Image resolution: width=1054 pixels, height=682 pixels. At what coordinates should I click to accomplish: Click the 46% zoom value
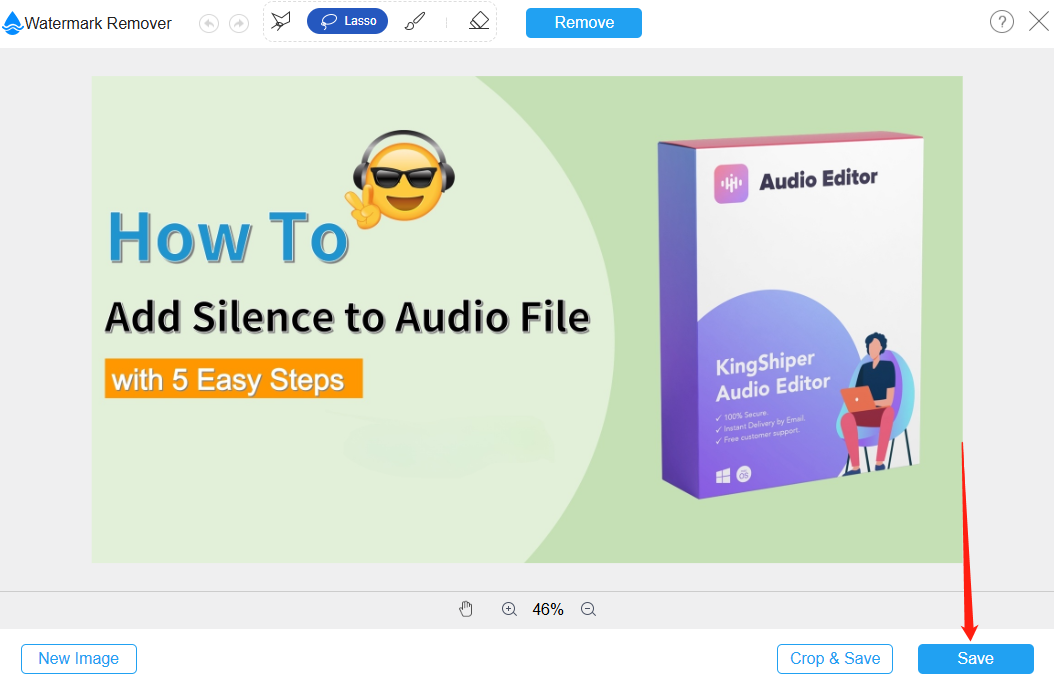pyautogui.click(x=548, y=609)
